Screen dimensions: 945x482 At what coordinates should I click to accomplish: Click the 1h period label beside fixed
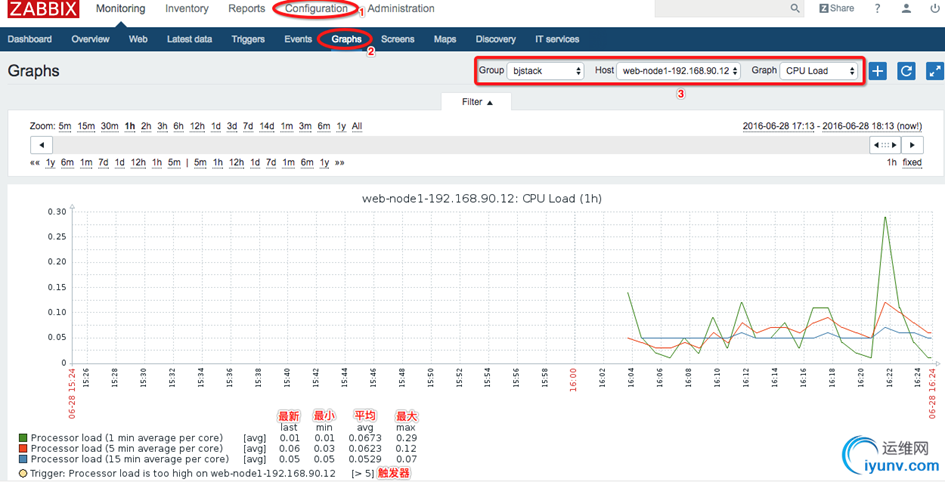pos(891,163)
